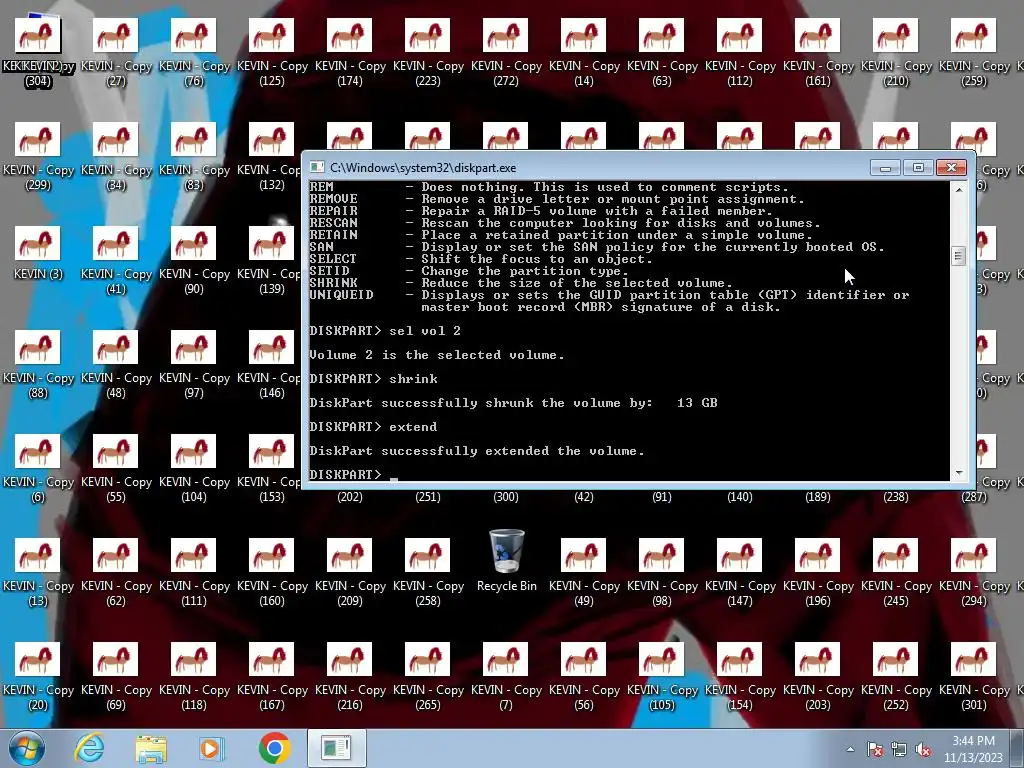Select KEVIN - Copy (301) icon
The width and height of the screenshot is (1024, 768).
(x=974, y=676)
